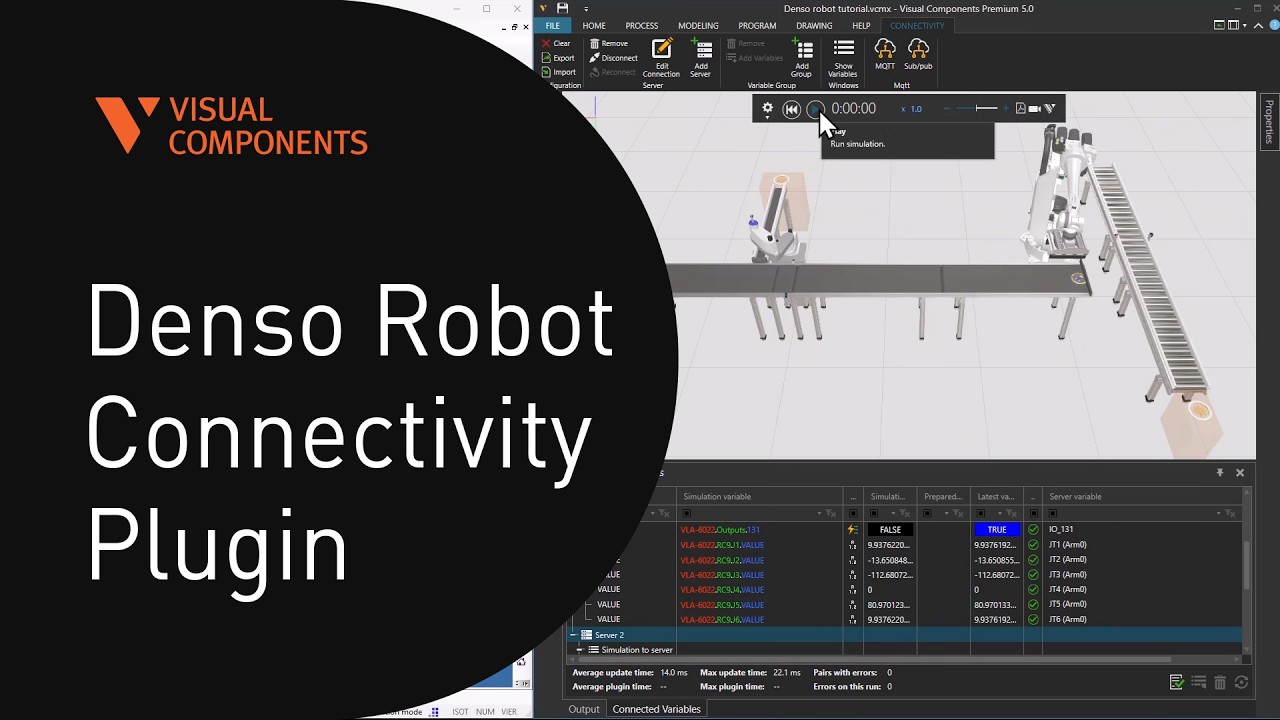Disconnect from the server
Viewport: 1280px width, 720px height.
613,58
